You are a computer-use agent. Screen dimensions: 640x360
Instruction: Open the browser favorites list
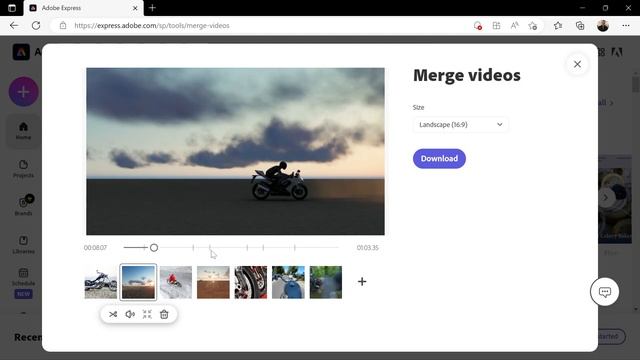(558, 25)
